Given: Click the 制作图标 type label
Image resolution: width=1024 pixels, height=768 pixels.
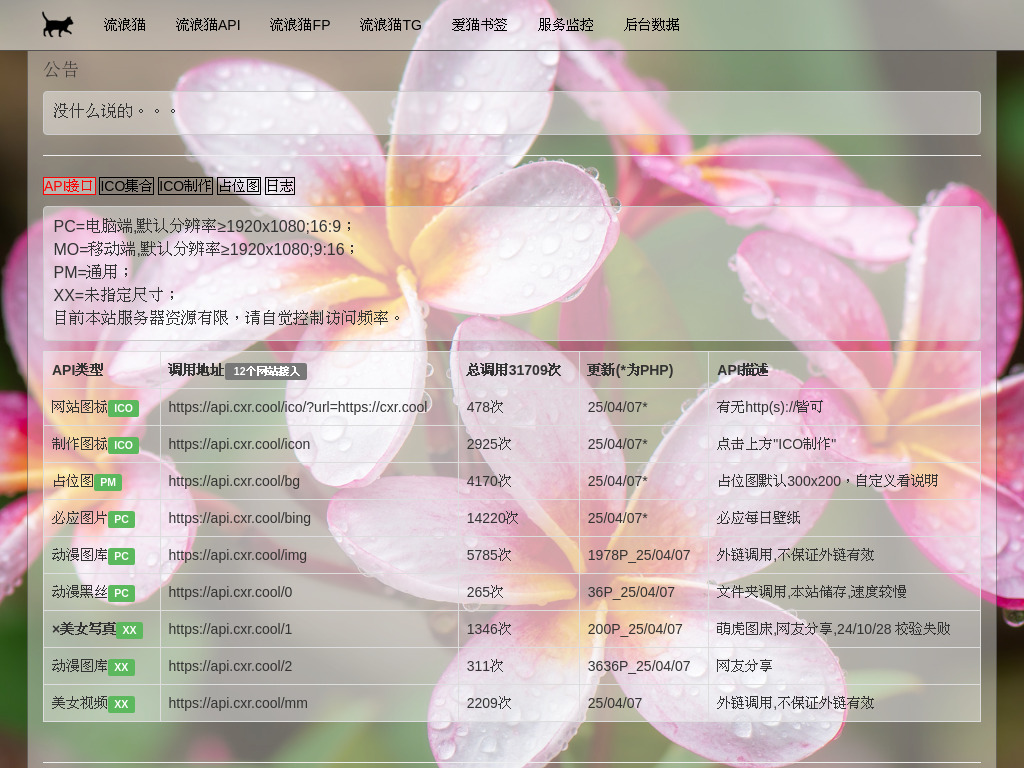Looking at the screenshot, I should (x=80, y=444).
